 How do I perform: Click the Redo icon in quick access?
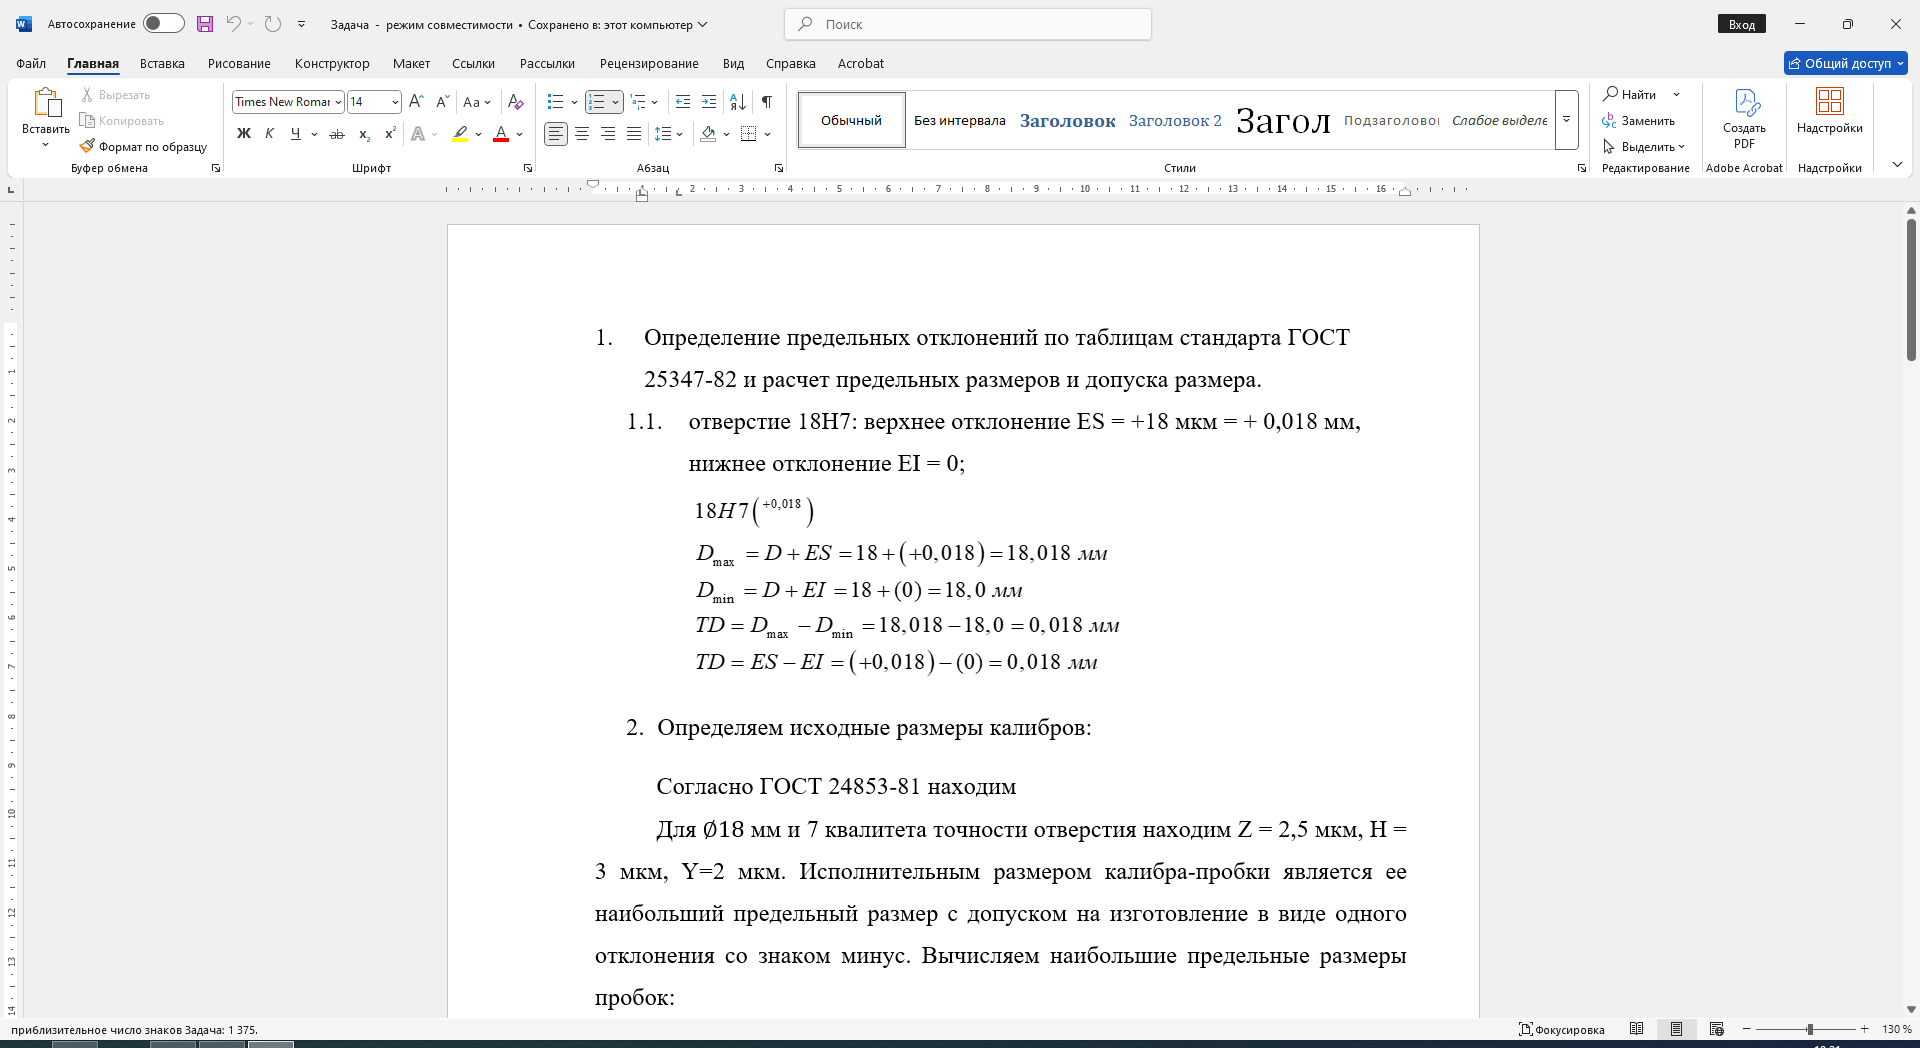point(273,24)
